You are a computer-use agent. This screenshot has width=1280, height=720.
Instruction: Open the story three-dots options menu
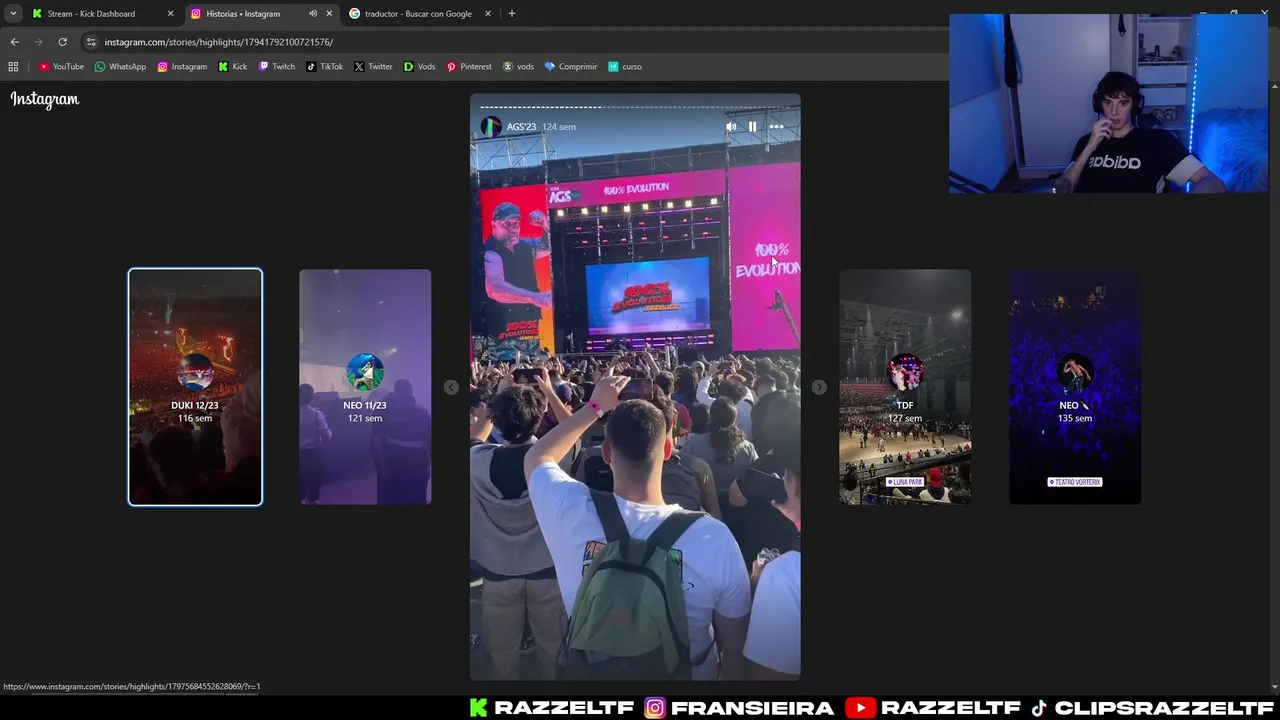(776, 127)
